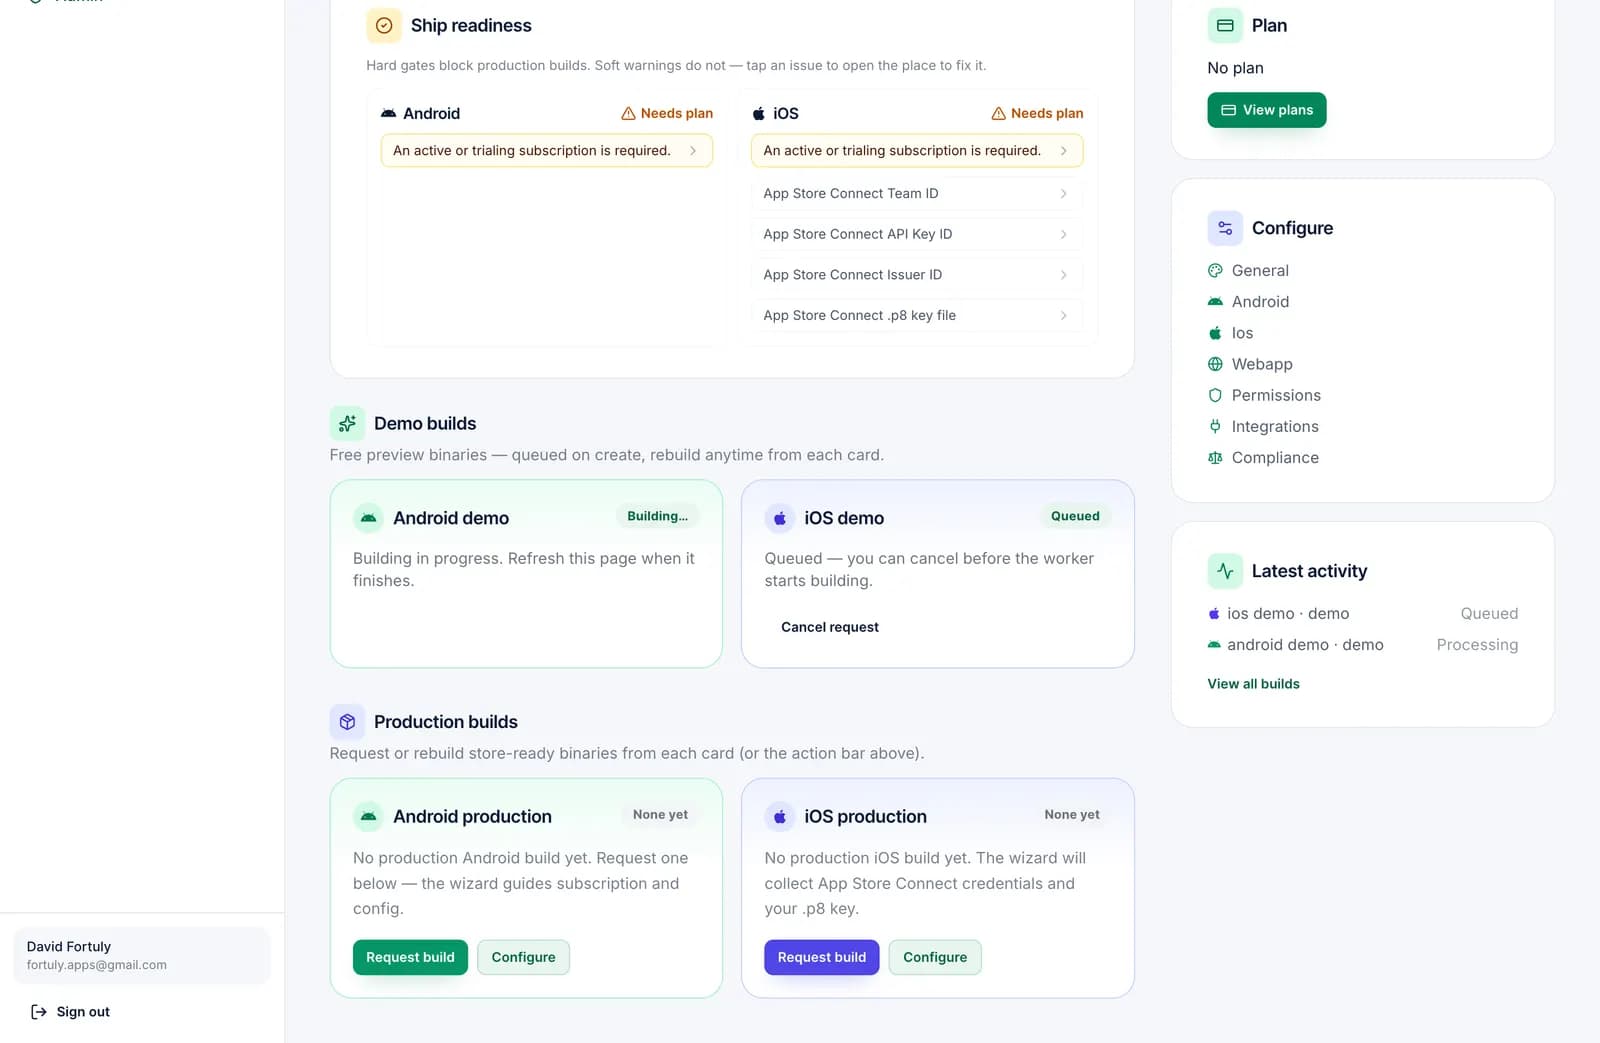Expand App Store Connect .p8 key file chevron
The width and height of the screenshot is (1600, 1043).
coord(1063,316)
